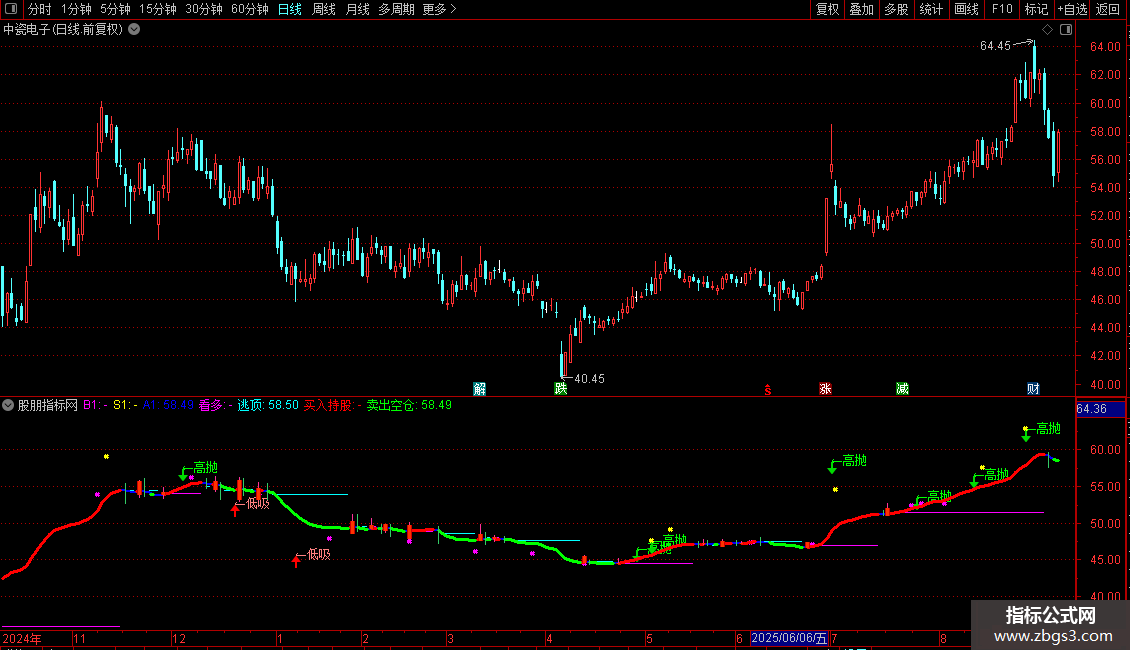The width and height of the screenshot is (1130, 650).
Task: Open the 多周期 multi-period view
Action: [396, 9]
